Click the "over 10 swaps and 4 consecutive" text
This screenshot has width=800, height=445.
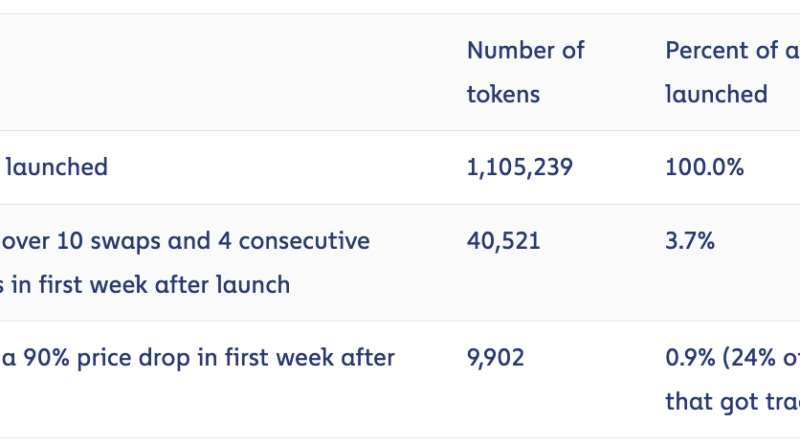[x=188, y=241]
